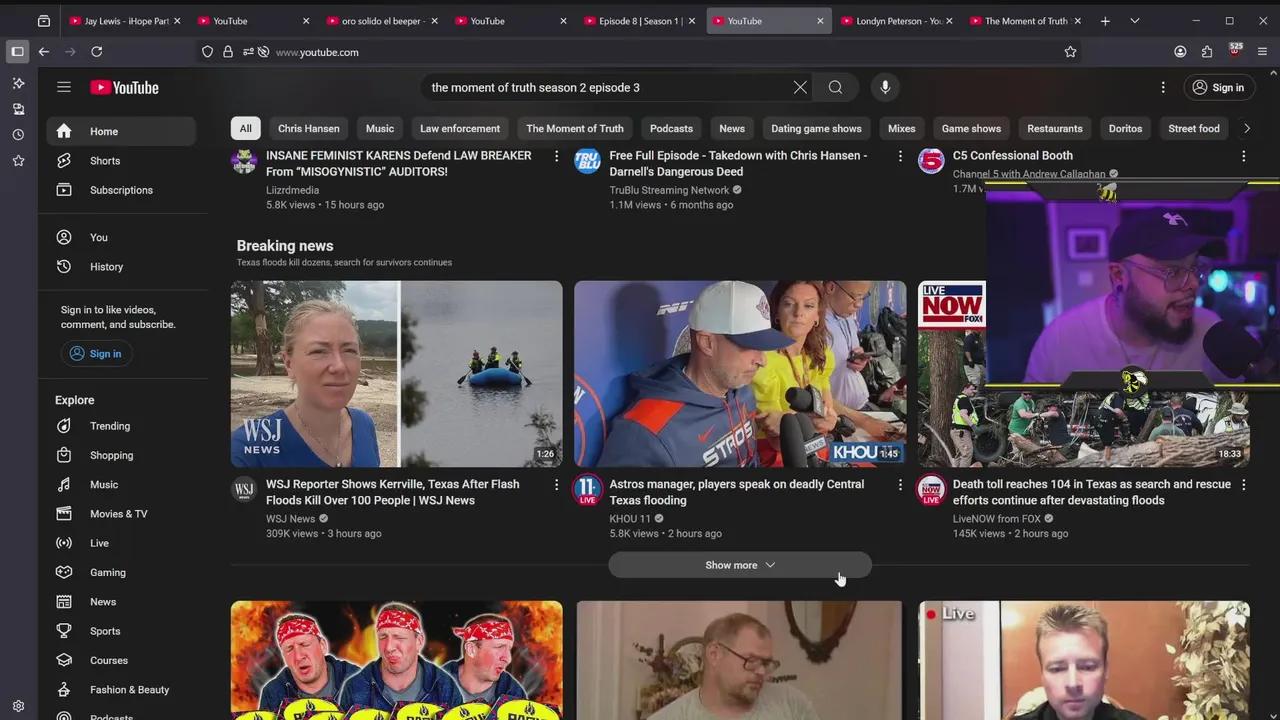1280x720 pixels.
Task: Open the tracking protection shield panel
Action: [208, 52]
